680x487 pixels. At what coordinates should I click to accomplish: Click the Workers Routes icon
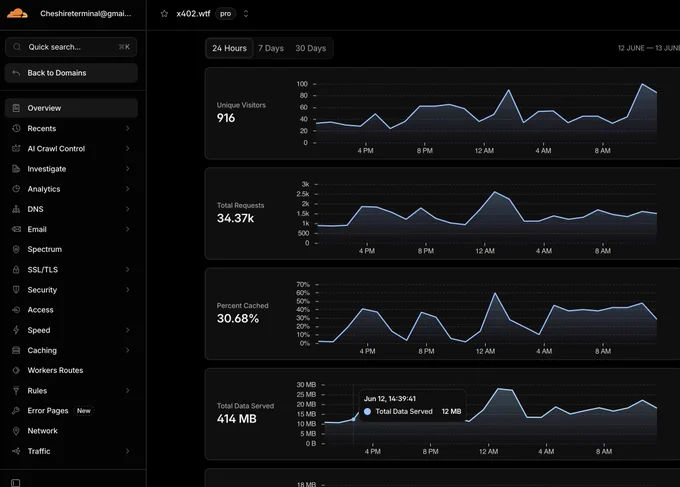click(16, 370)
